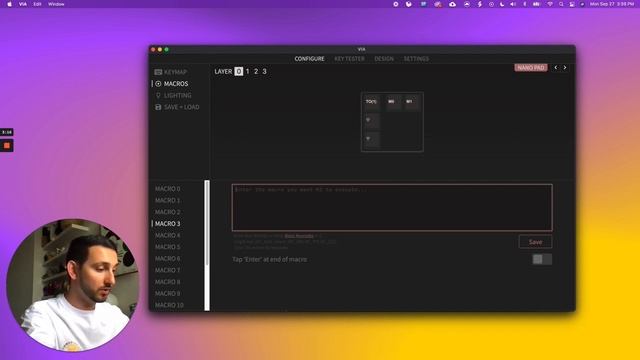Choose Macro 7 from the list
The width and height of the screenshot is (640, 360).
click(x=168, y=270)
